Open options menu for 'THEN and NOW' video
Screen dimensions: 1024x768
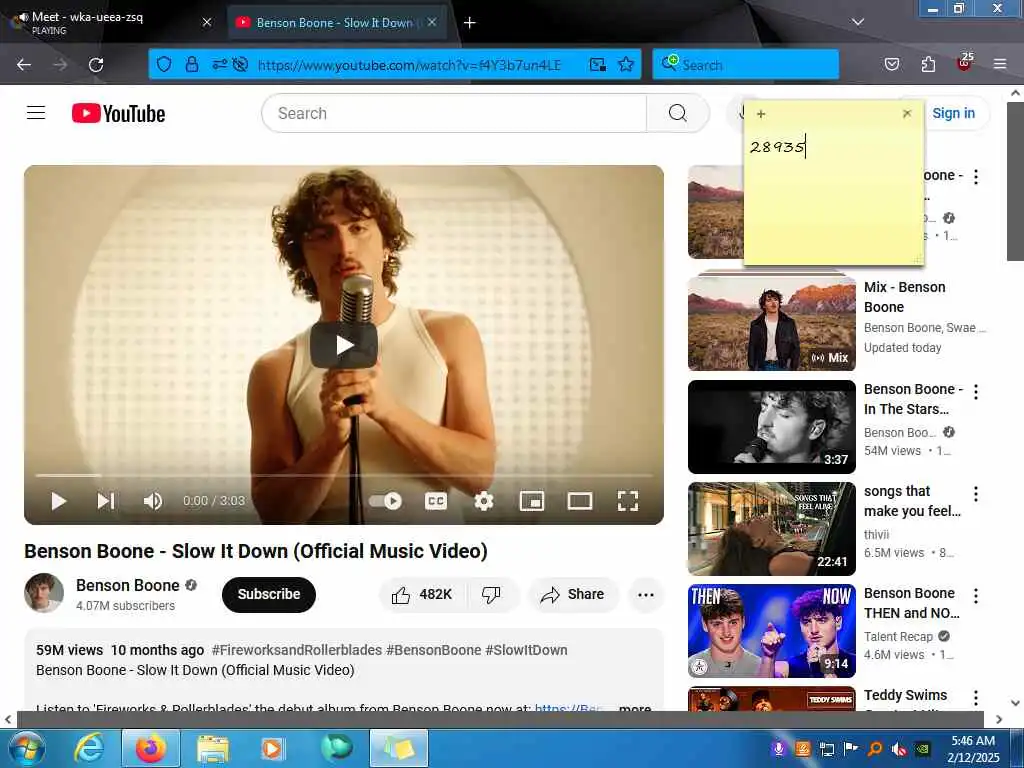point(976,596)
